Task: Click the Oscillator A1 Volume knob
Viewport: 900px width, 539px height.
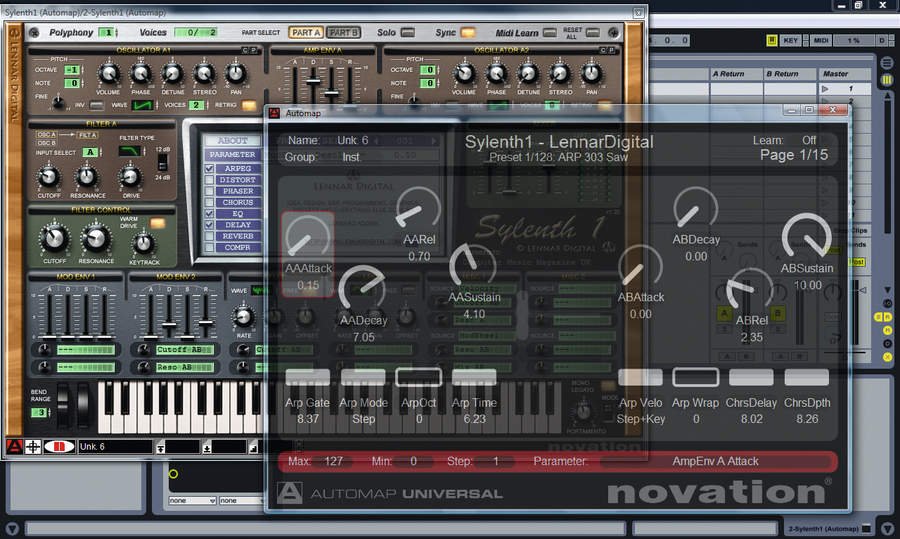Action: (x=108, y=73)
